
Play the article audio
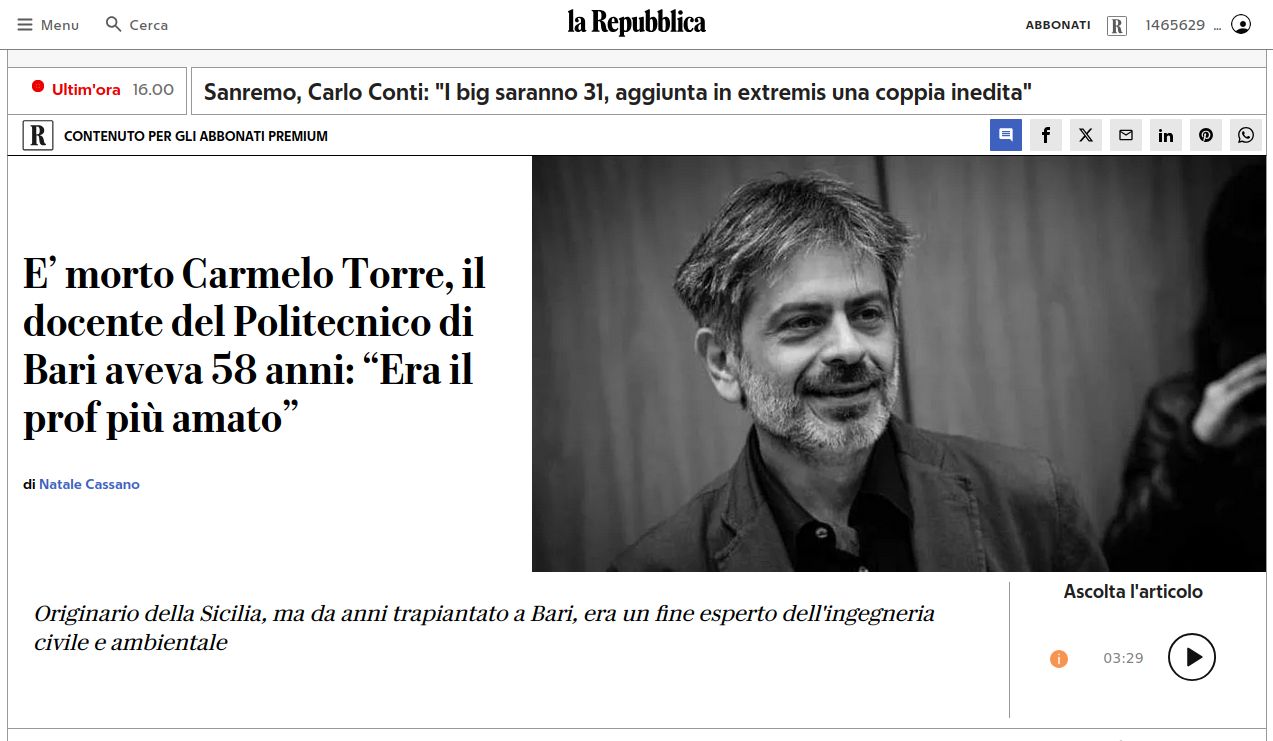[x=1192, y=657]
